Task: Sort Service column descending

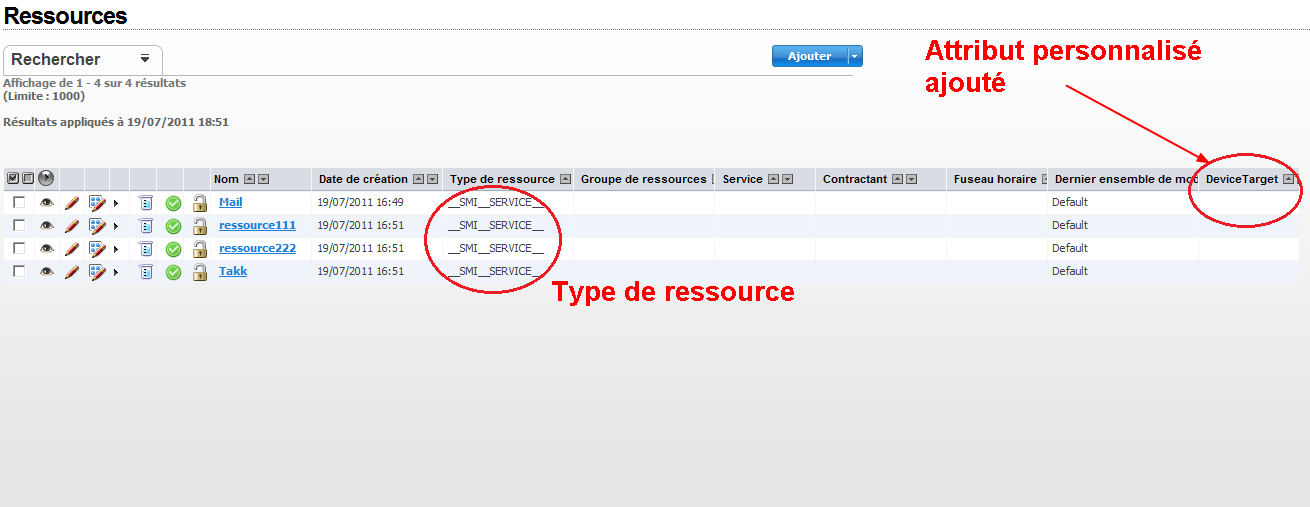Action: coord(787,180)
